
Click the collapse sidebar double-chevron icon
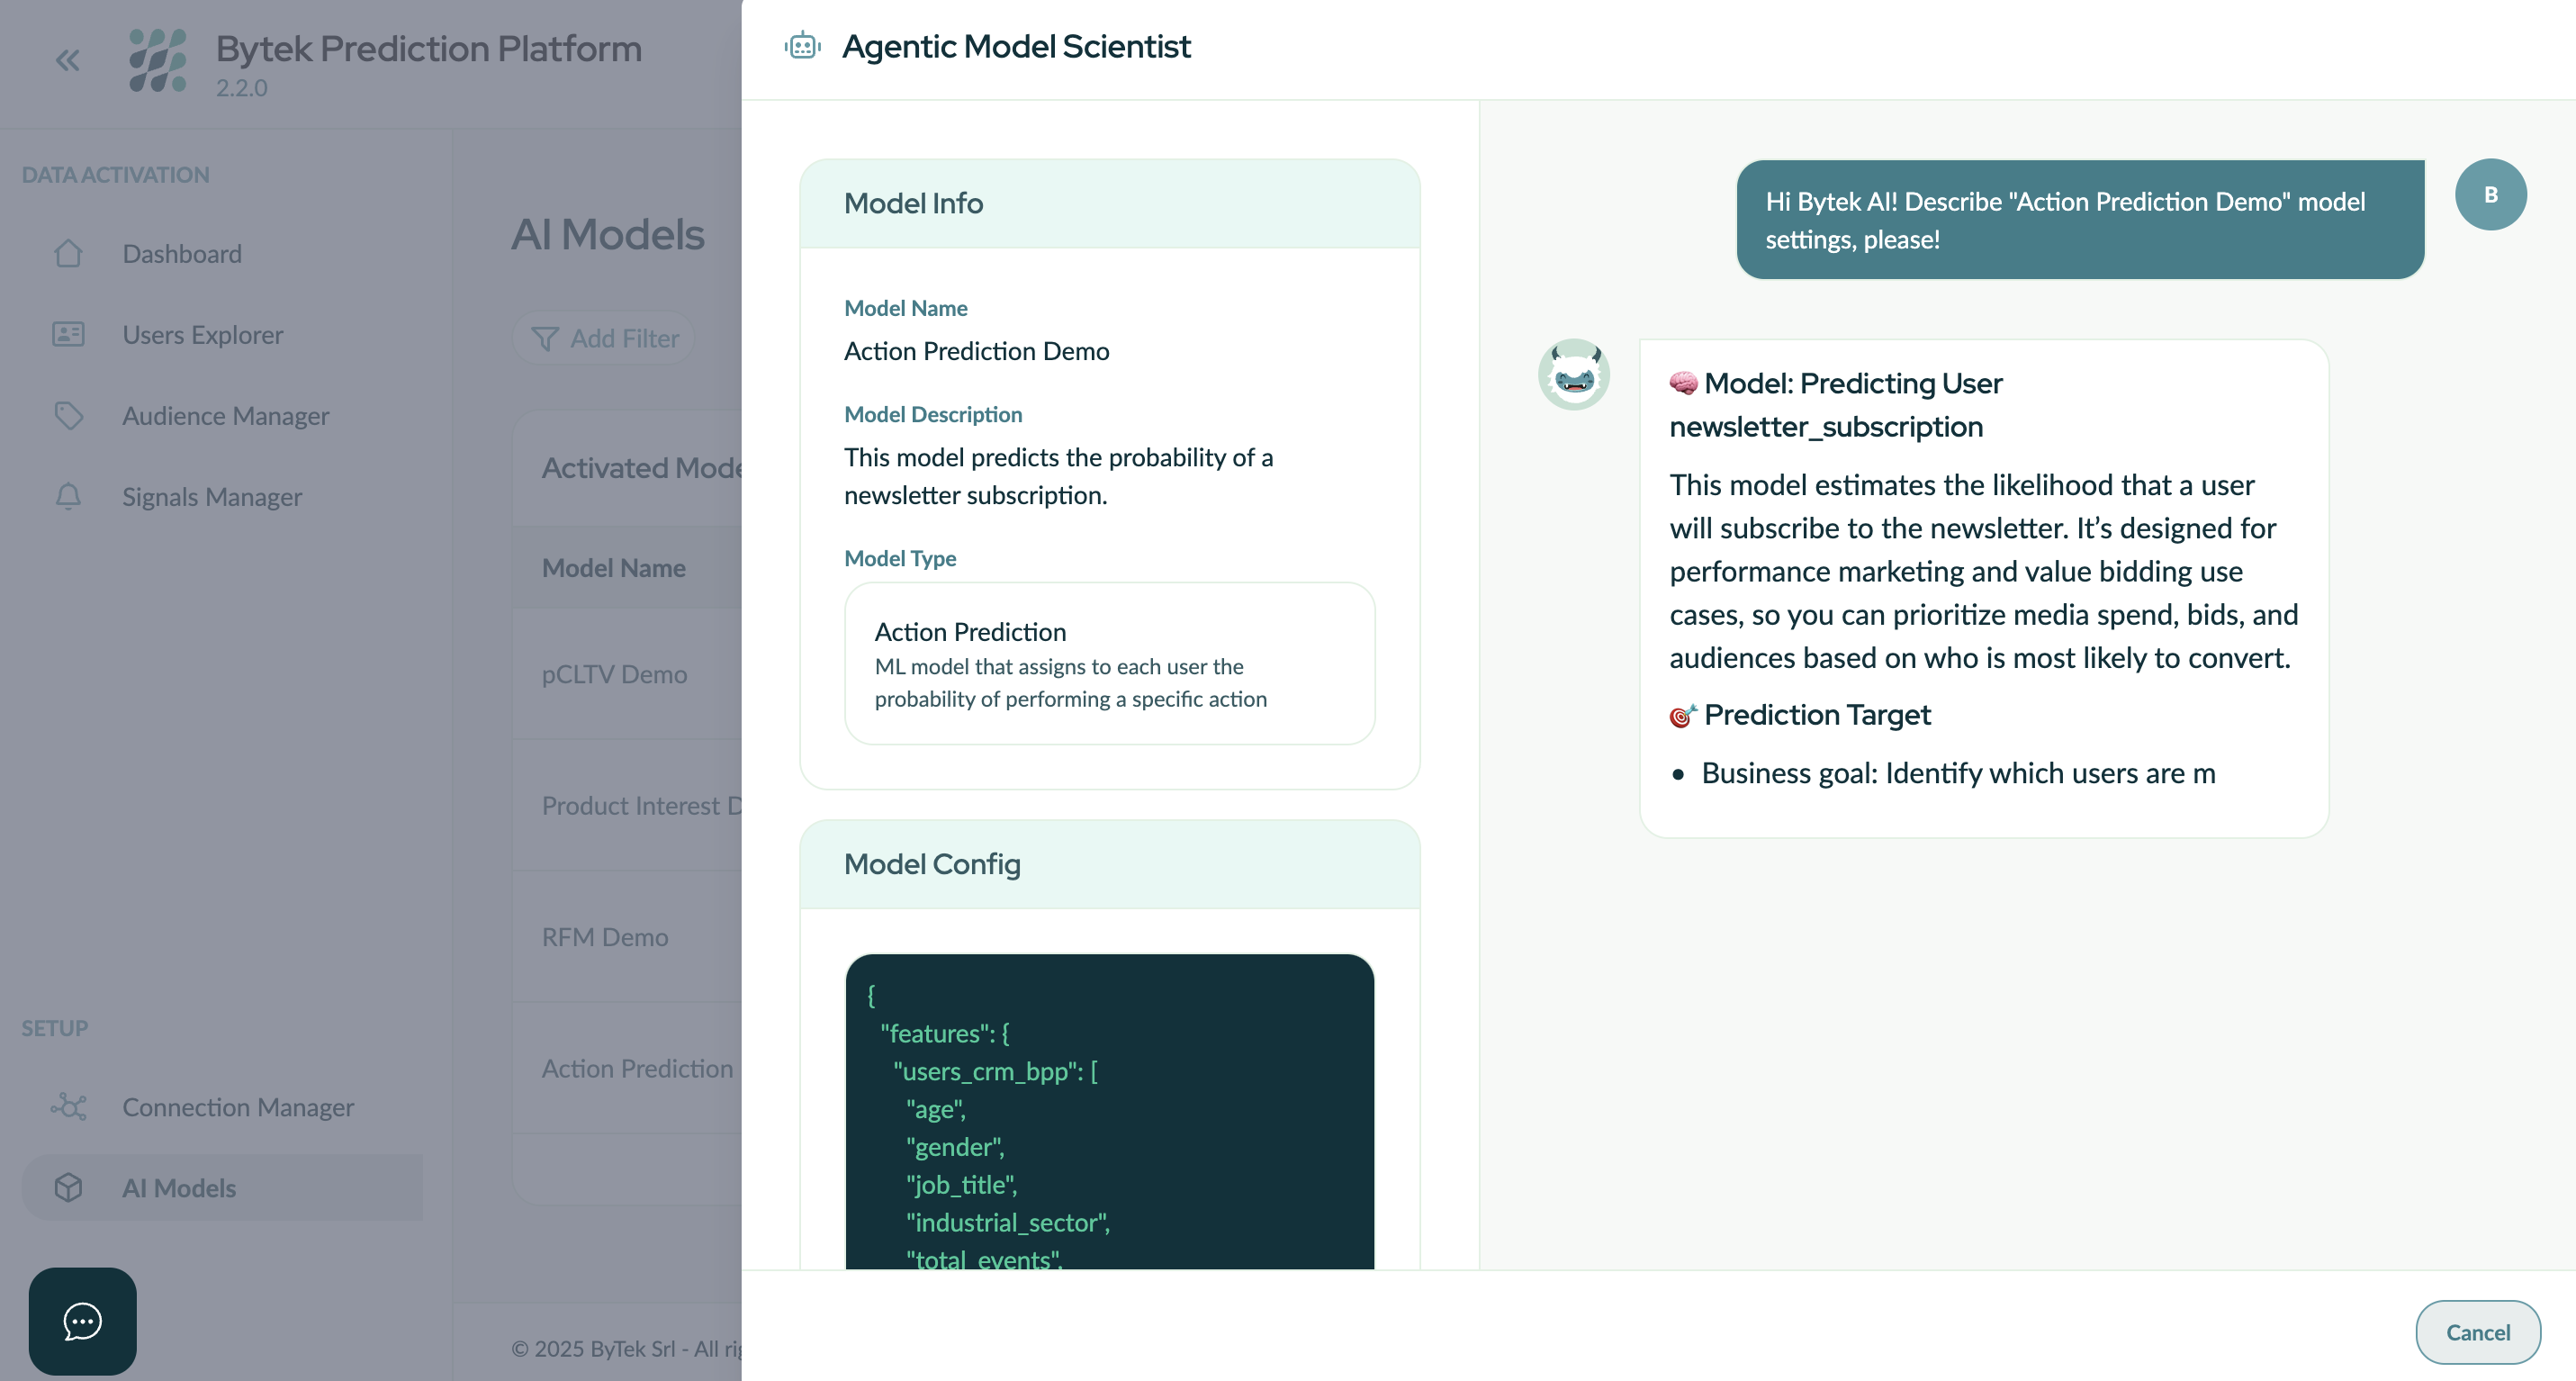tap(67, 61)
